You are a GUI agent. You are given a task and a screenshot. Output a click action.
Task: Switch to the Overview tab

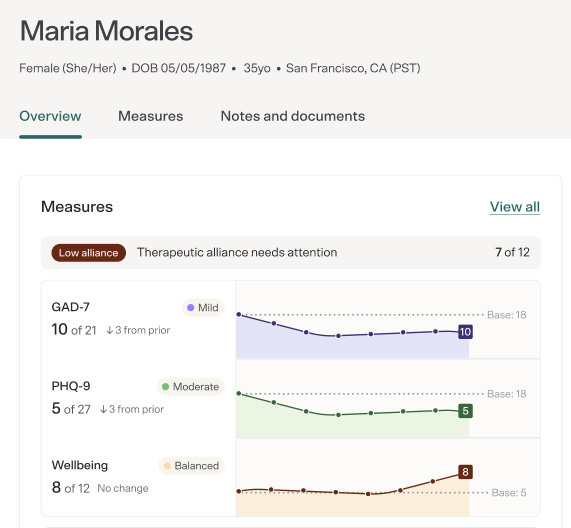50,116
